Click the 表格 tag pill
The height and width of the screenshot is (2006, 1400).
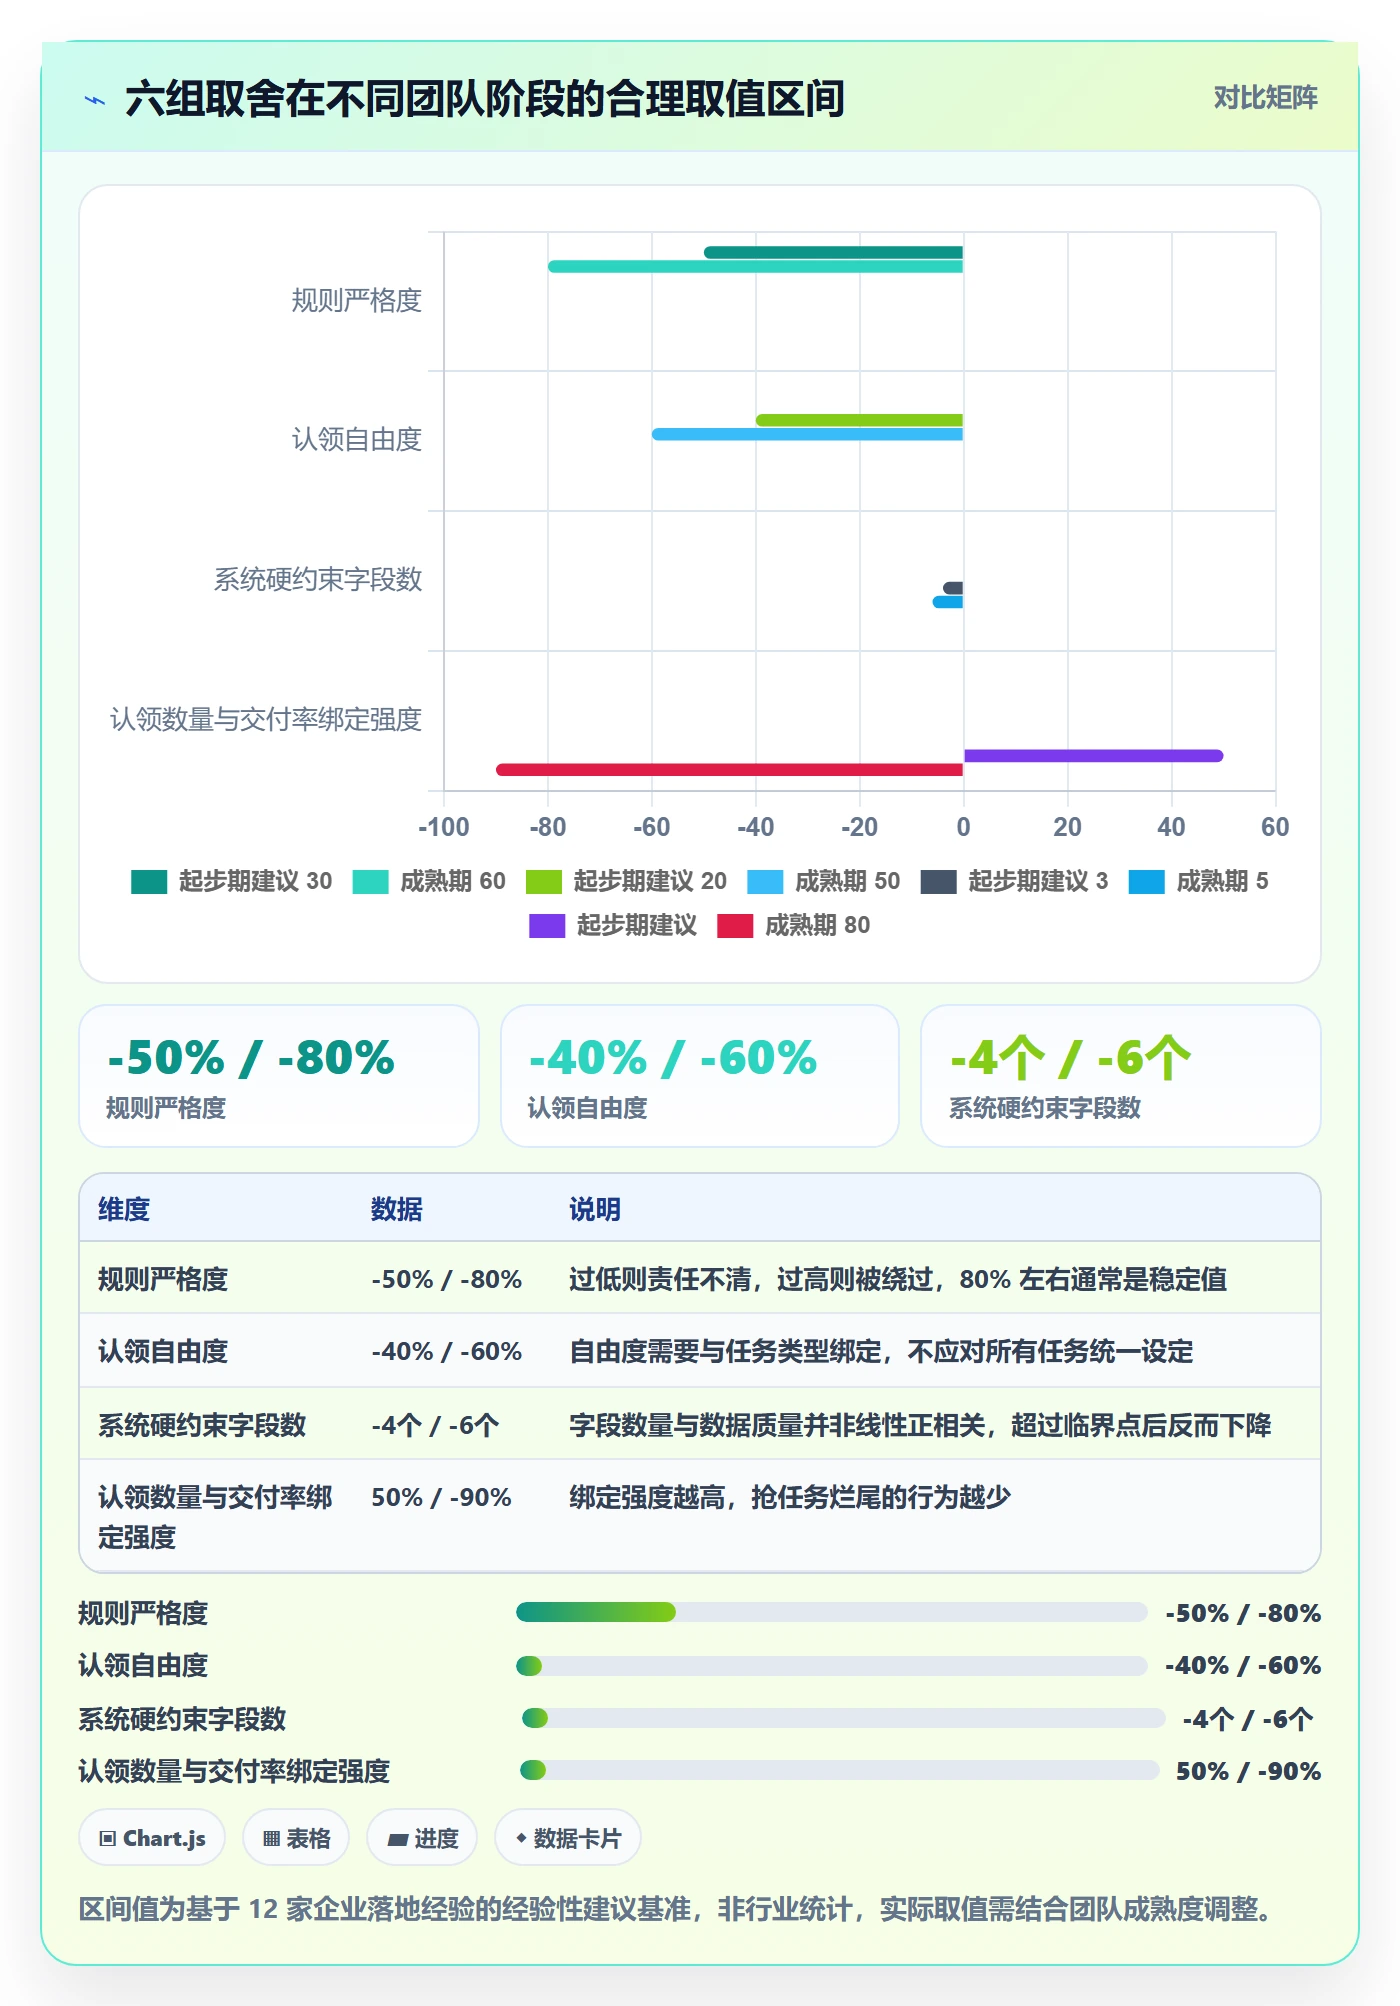click(x=296, y=1838)
